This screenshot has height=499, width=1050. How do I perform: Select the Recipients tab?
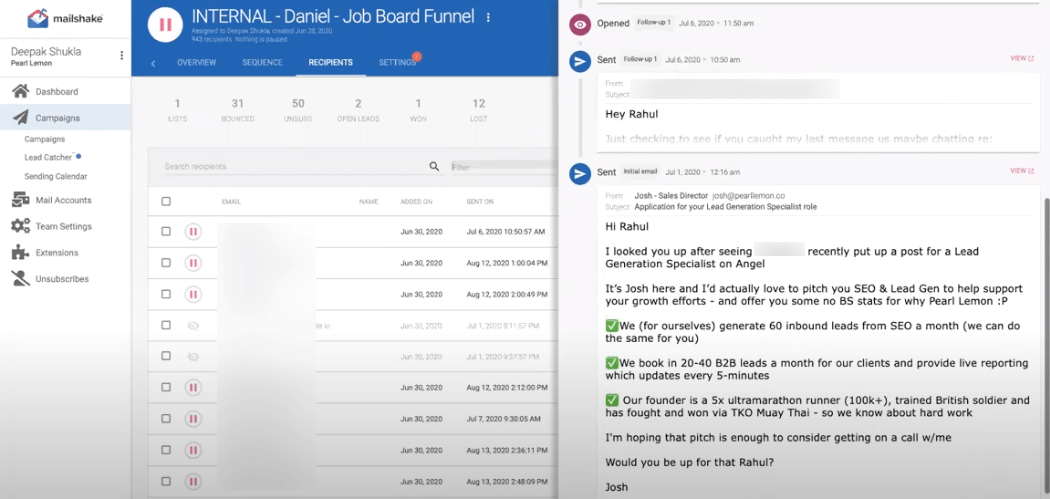point(330,62)
